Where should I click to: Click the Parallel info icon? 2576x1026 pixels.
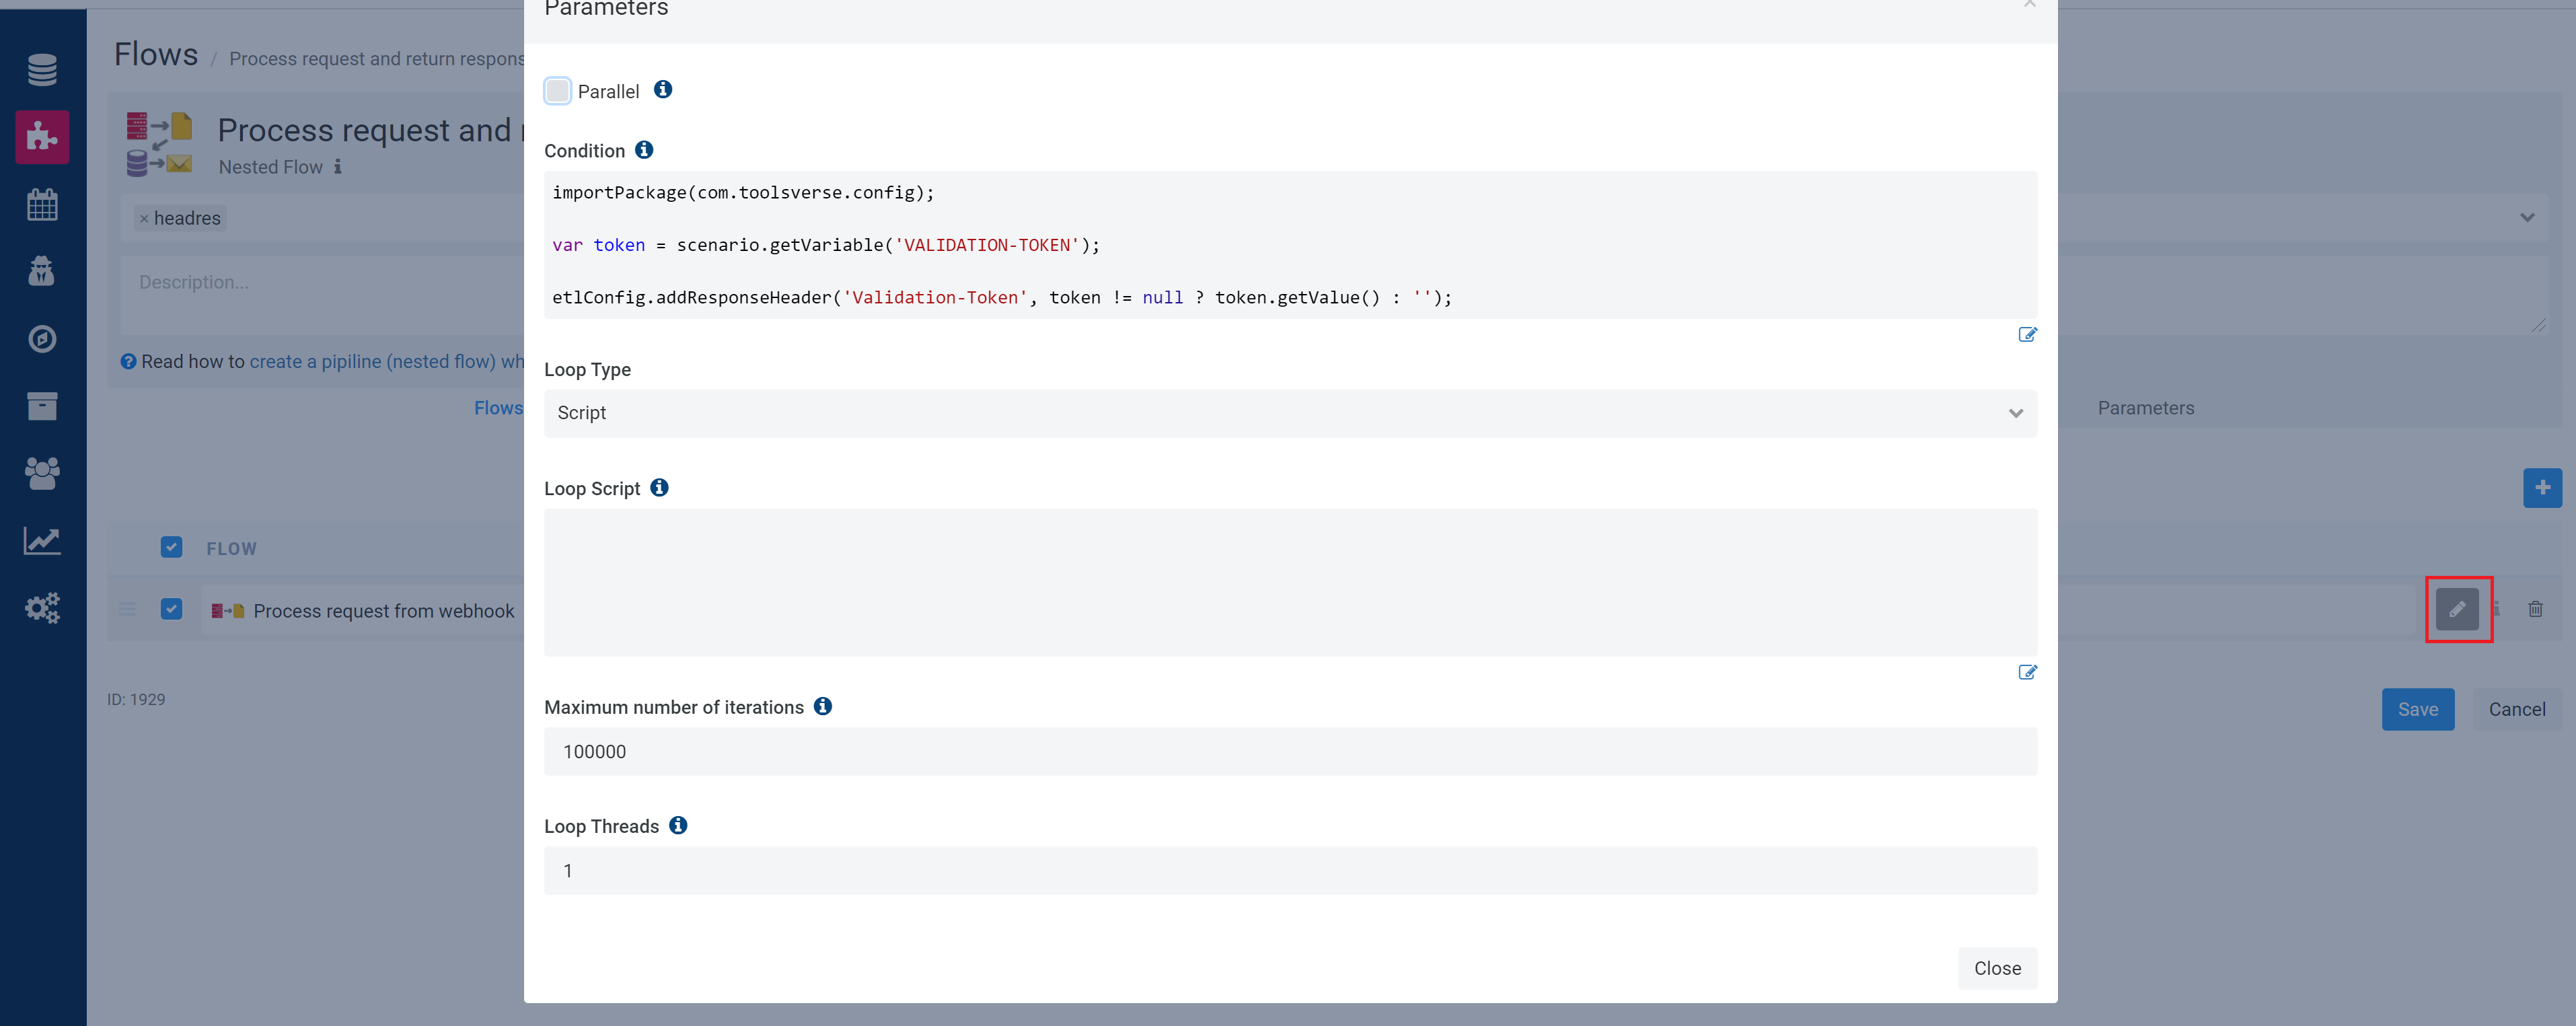coord(663,90)
